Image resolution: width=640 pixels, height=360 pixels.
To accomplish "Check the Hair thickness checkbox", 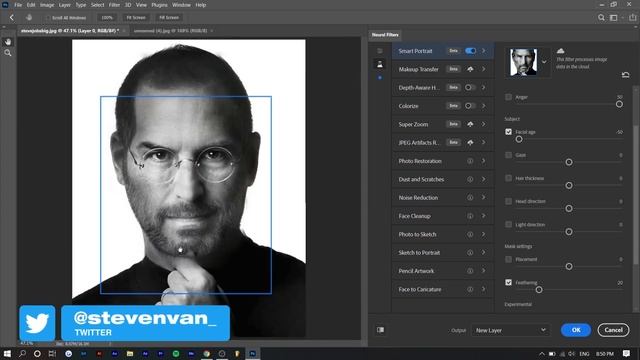I will click(508, 178).
